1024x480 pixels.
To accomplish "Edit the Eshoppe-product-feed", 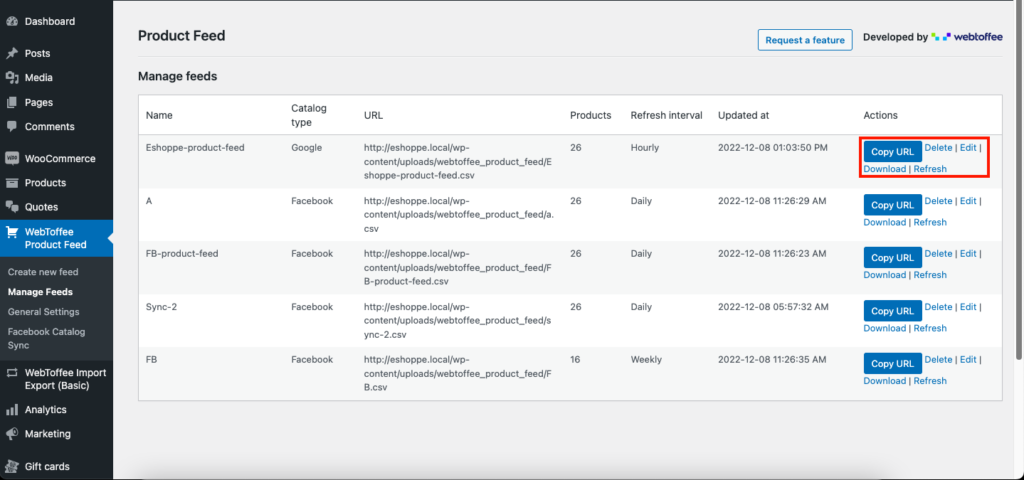I will point(968,148).
